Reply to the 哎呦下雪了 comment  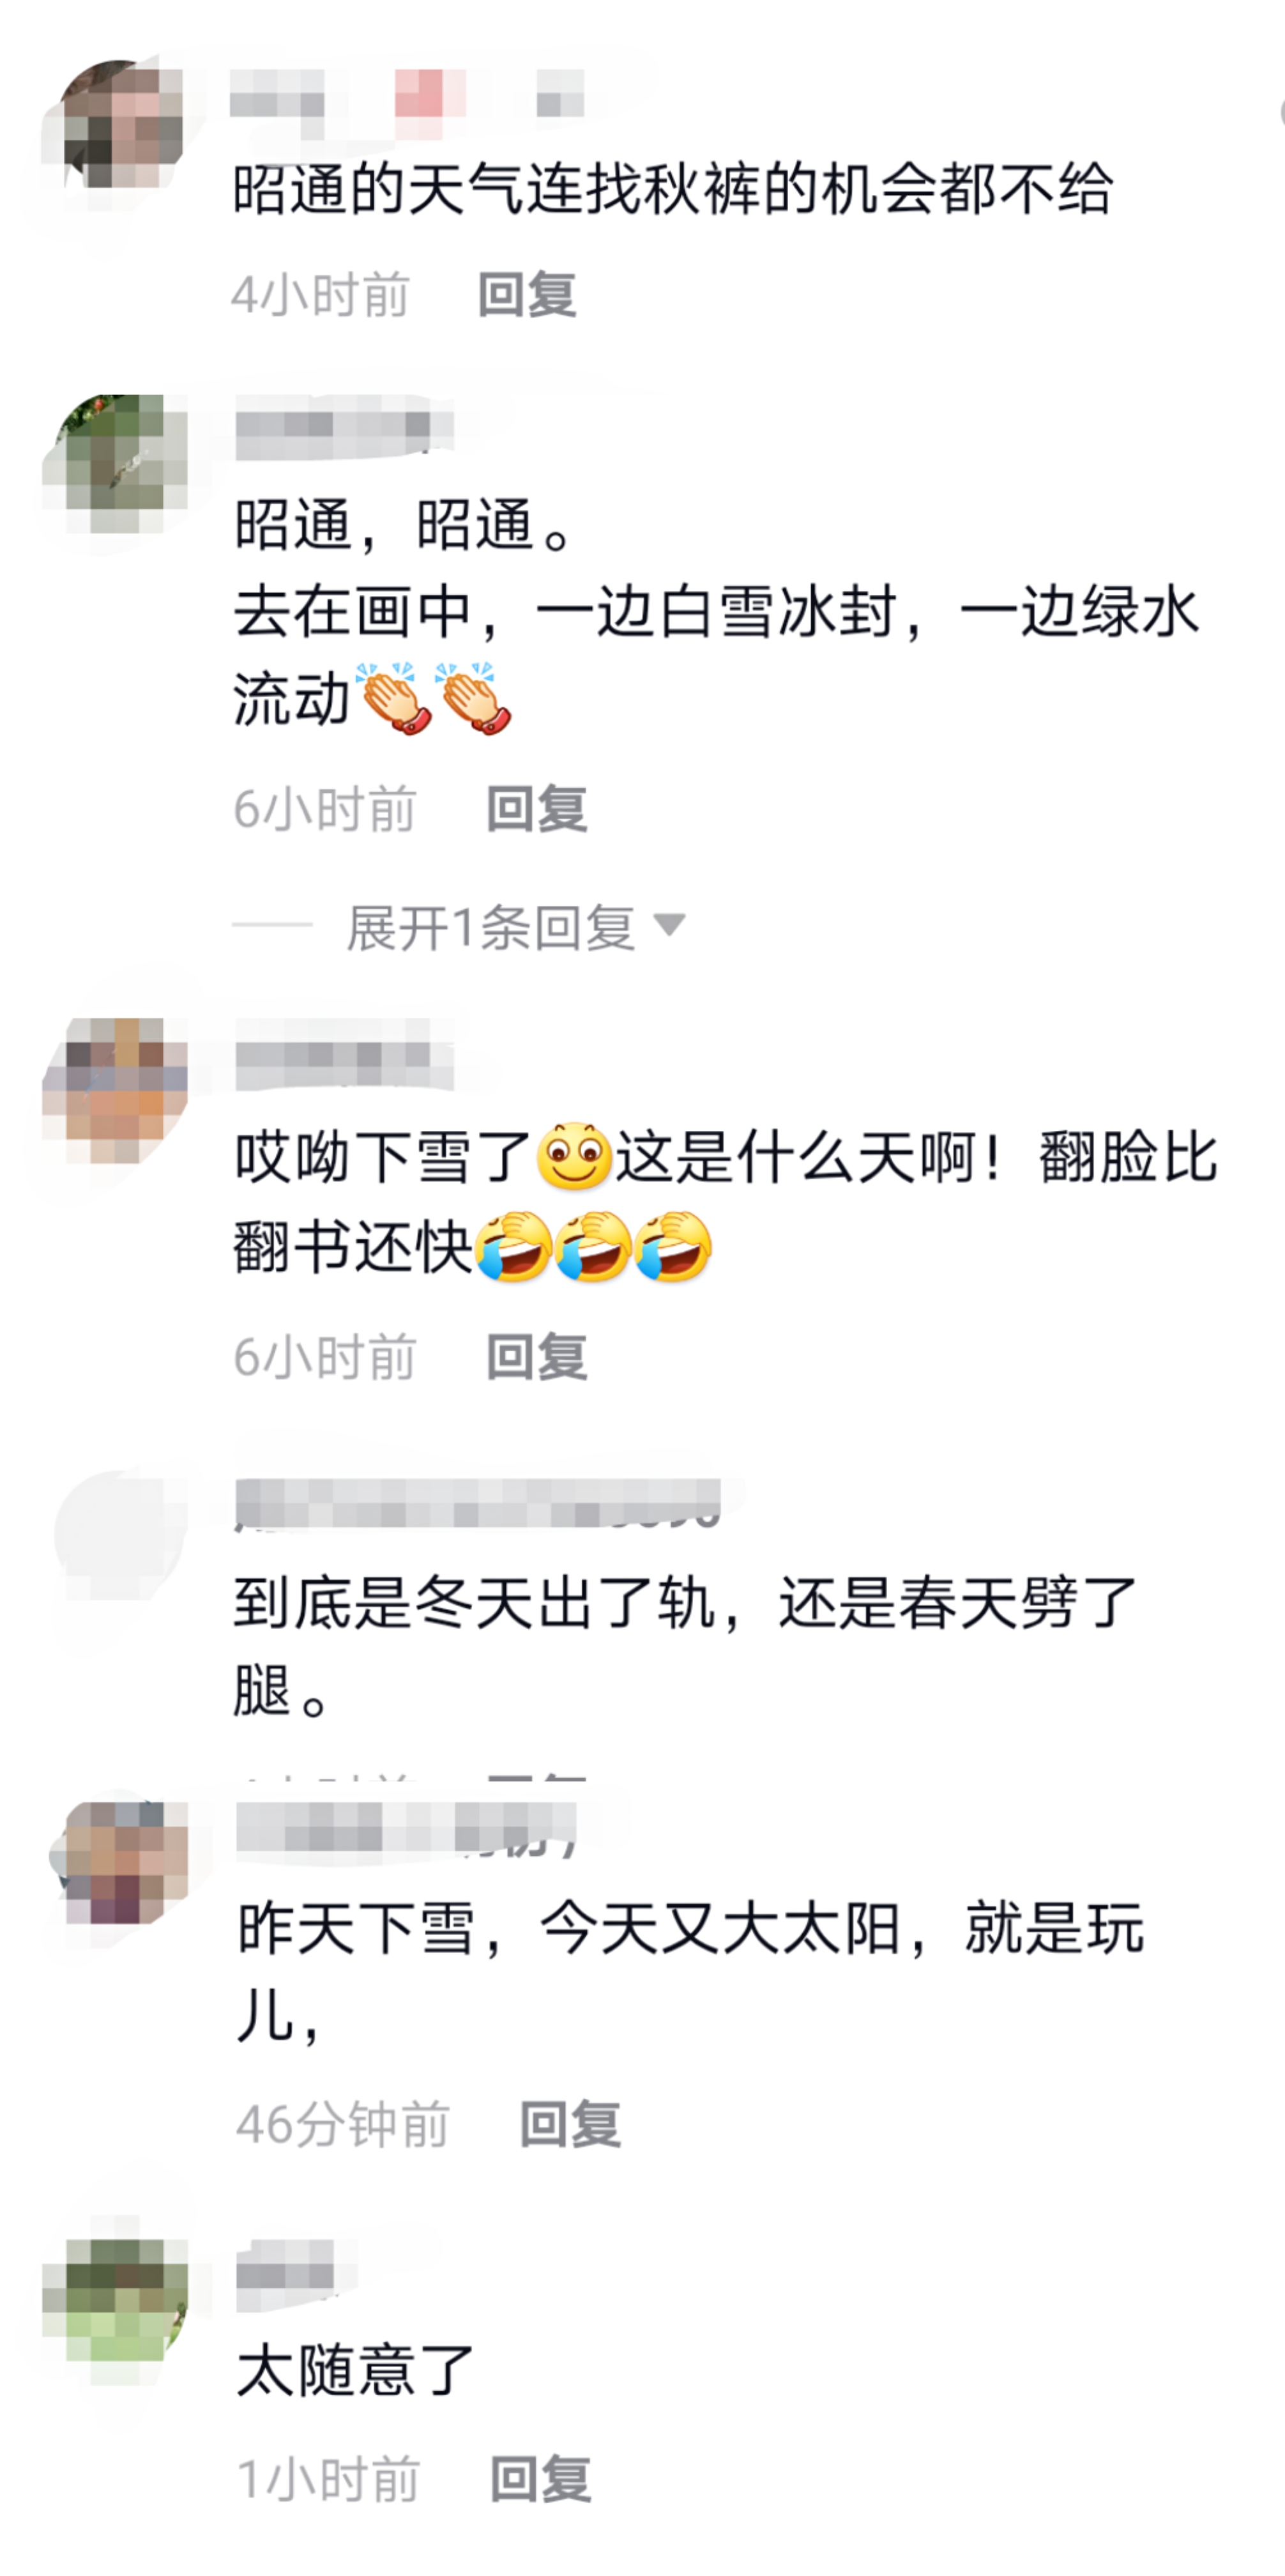537,1357
